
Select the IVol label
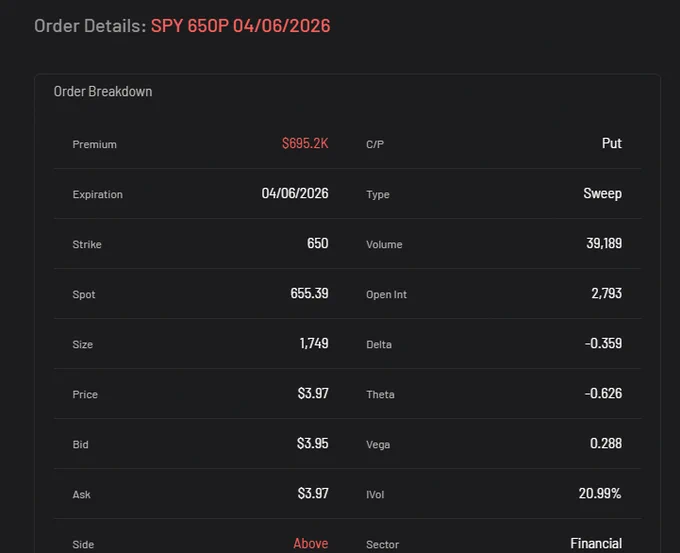[x=375, y=494]
